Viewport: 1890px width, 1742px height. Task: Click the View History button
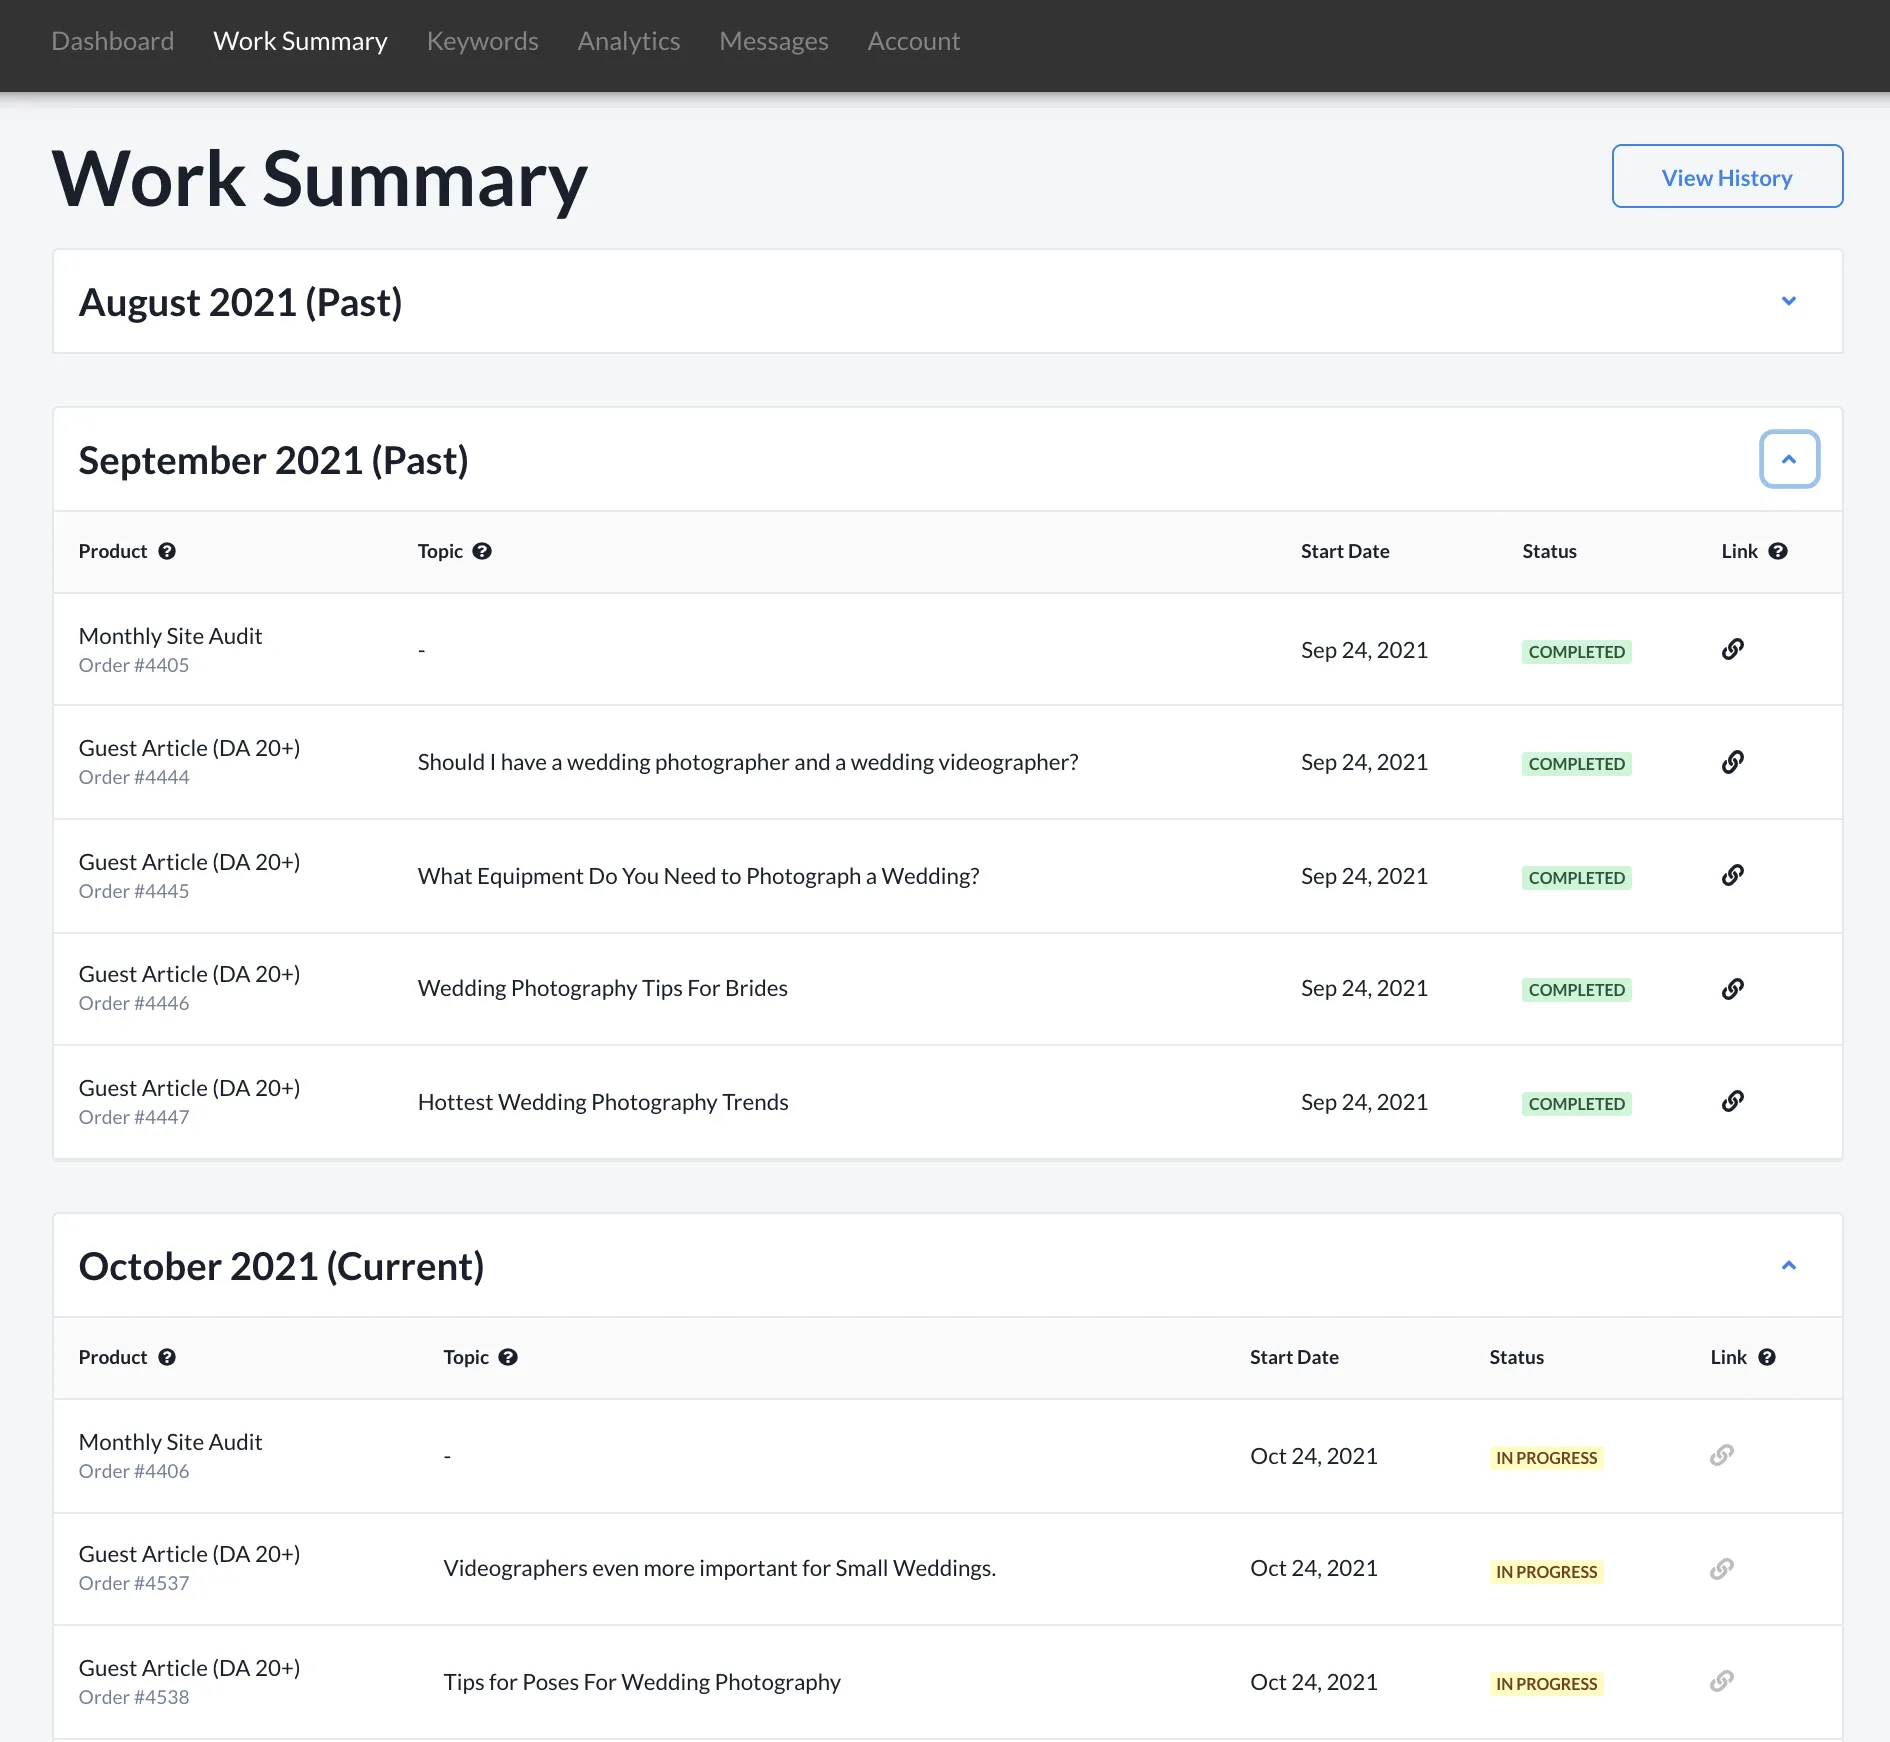(1726, 177)
